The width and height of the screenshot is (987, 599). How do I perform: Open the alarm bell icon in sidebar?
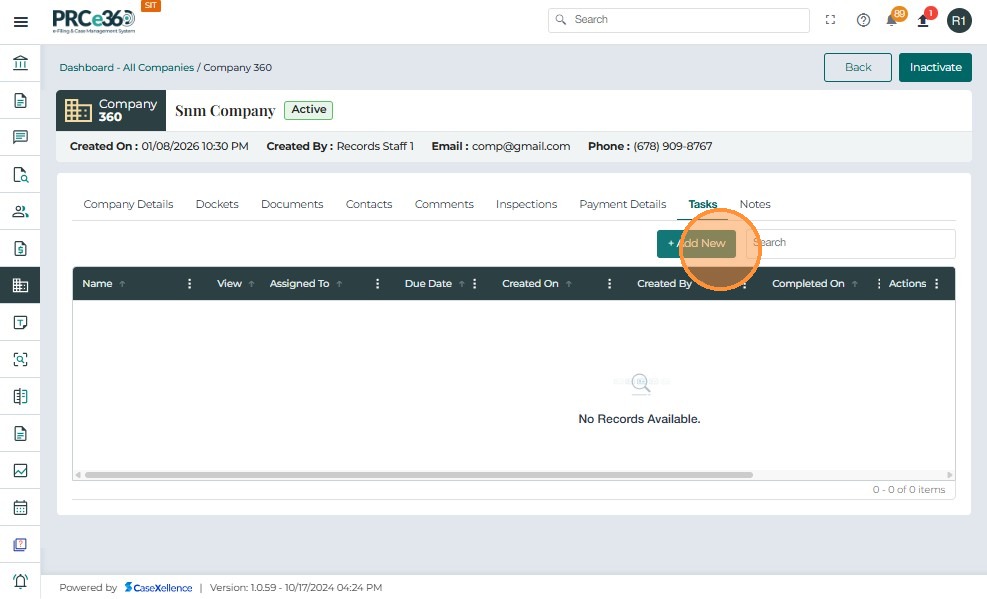point(20,581)
